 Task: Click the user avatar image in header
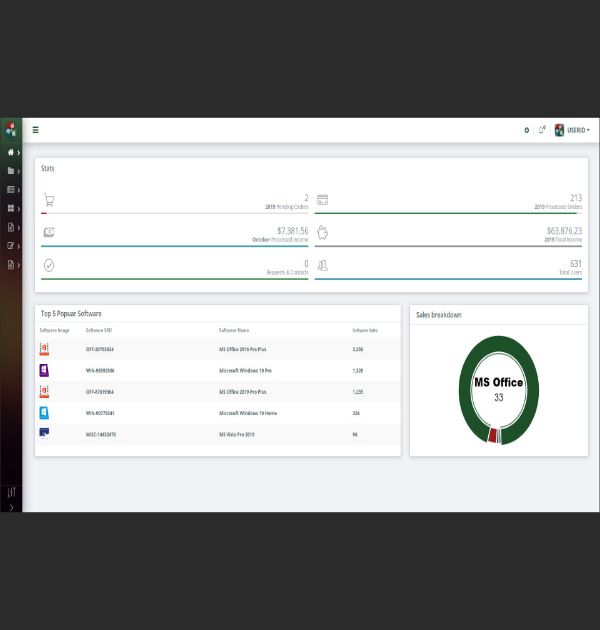[559, 130]
